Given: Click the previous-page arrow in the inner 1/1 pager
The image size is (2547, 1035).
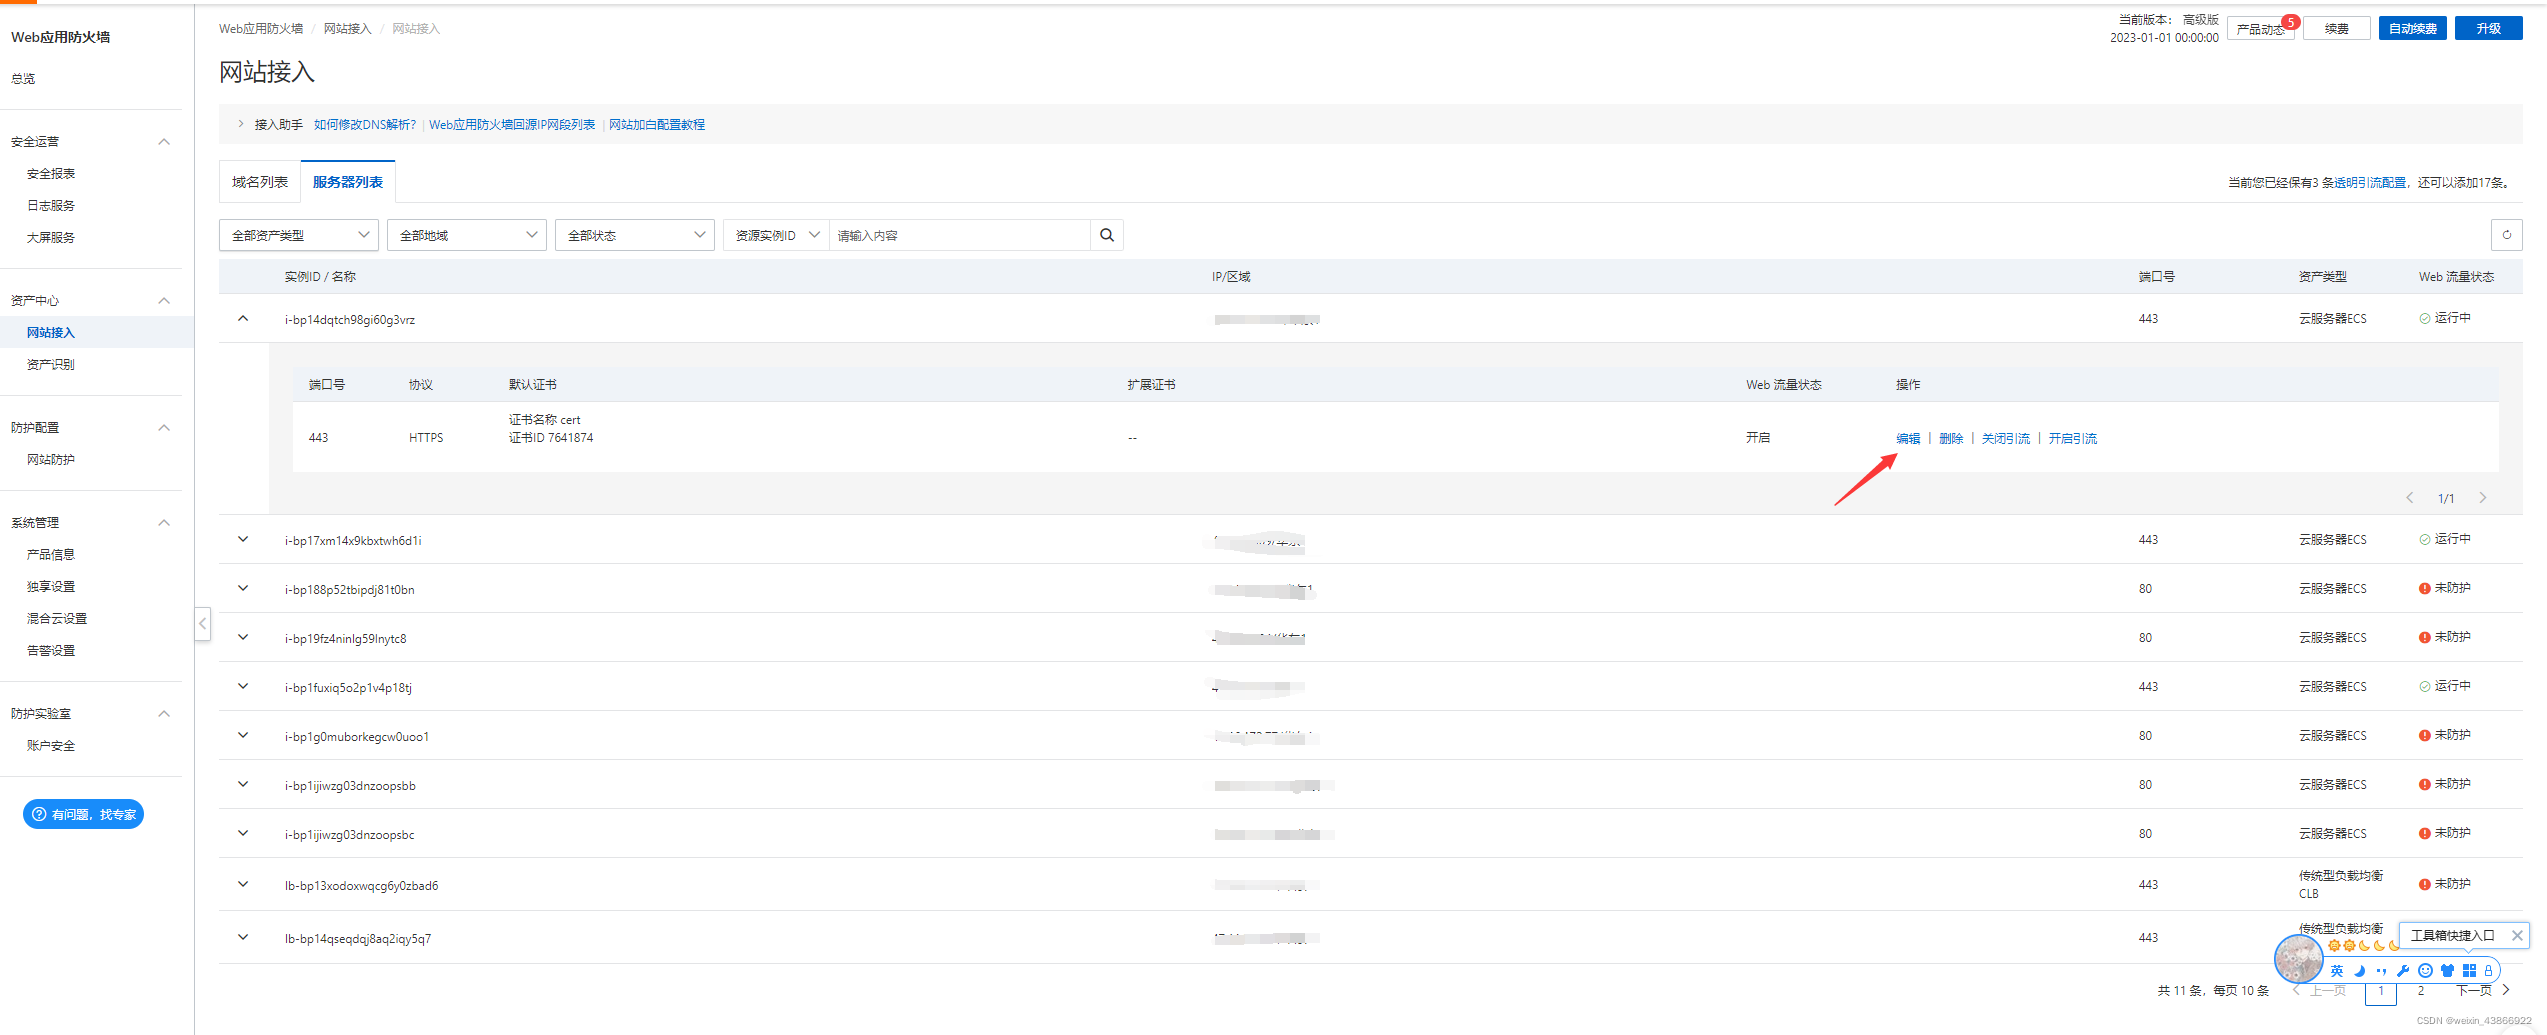Looking at the screenshot, I should pyautogui.click(x=2410, y=498).
